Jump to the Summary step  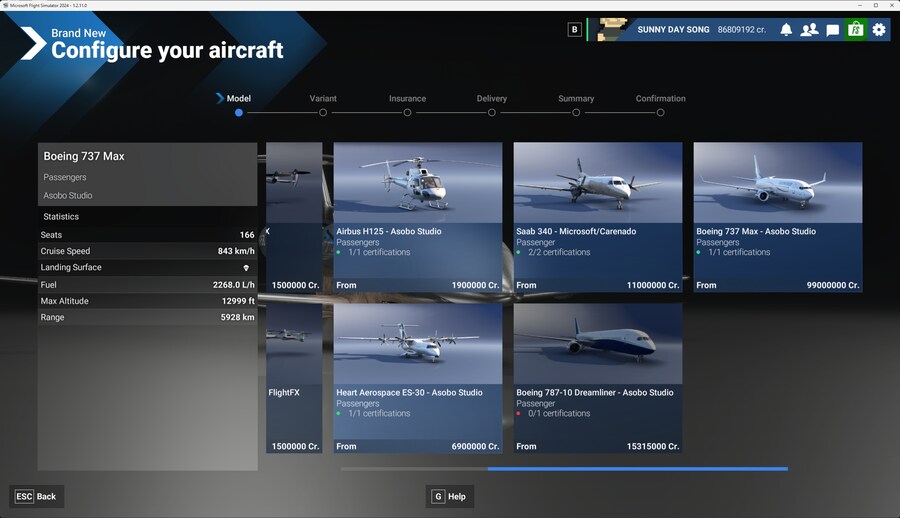coord(576,113)
